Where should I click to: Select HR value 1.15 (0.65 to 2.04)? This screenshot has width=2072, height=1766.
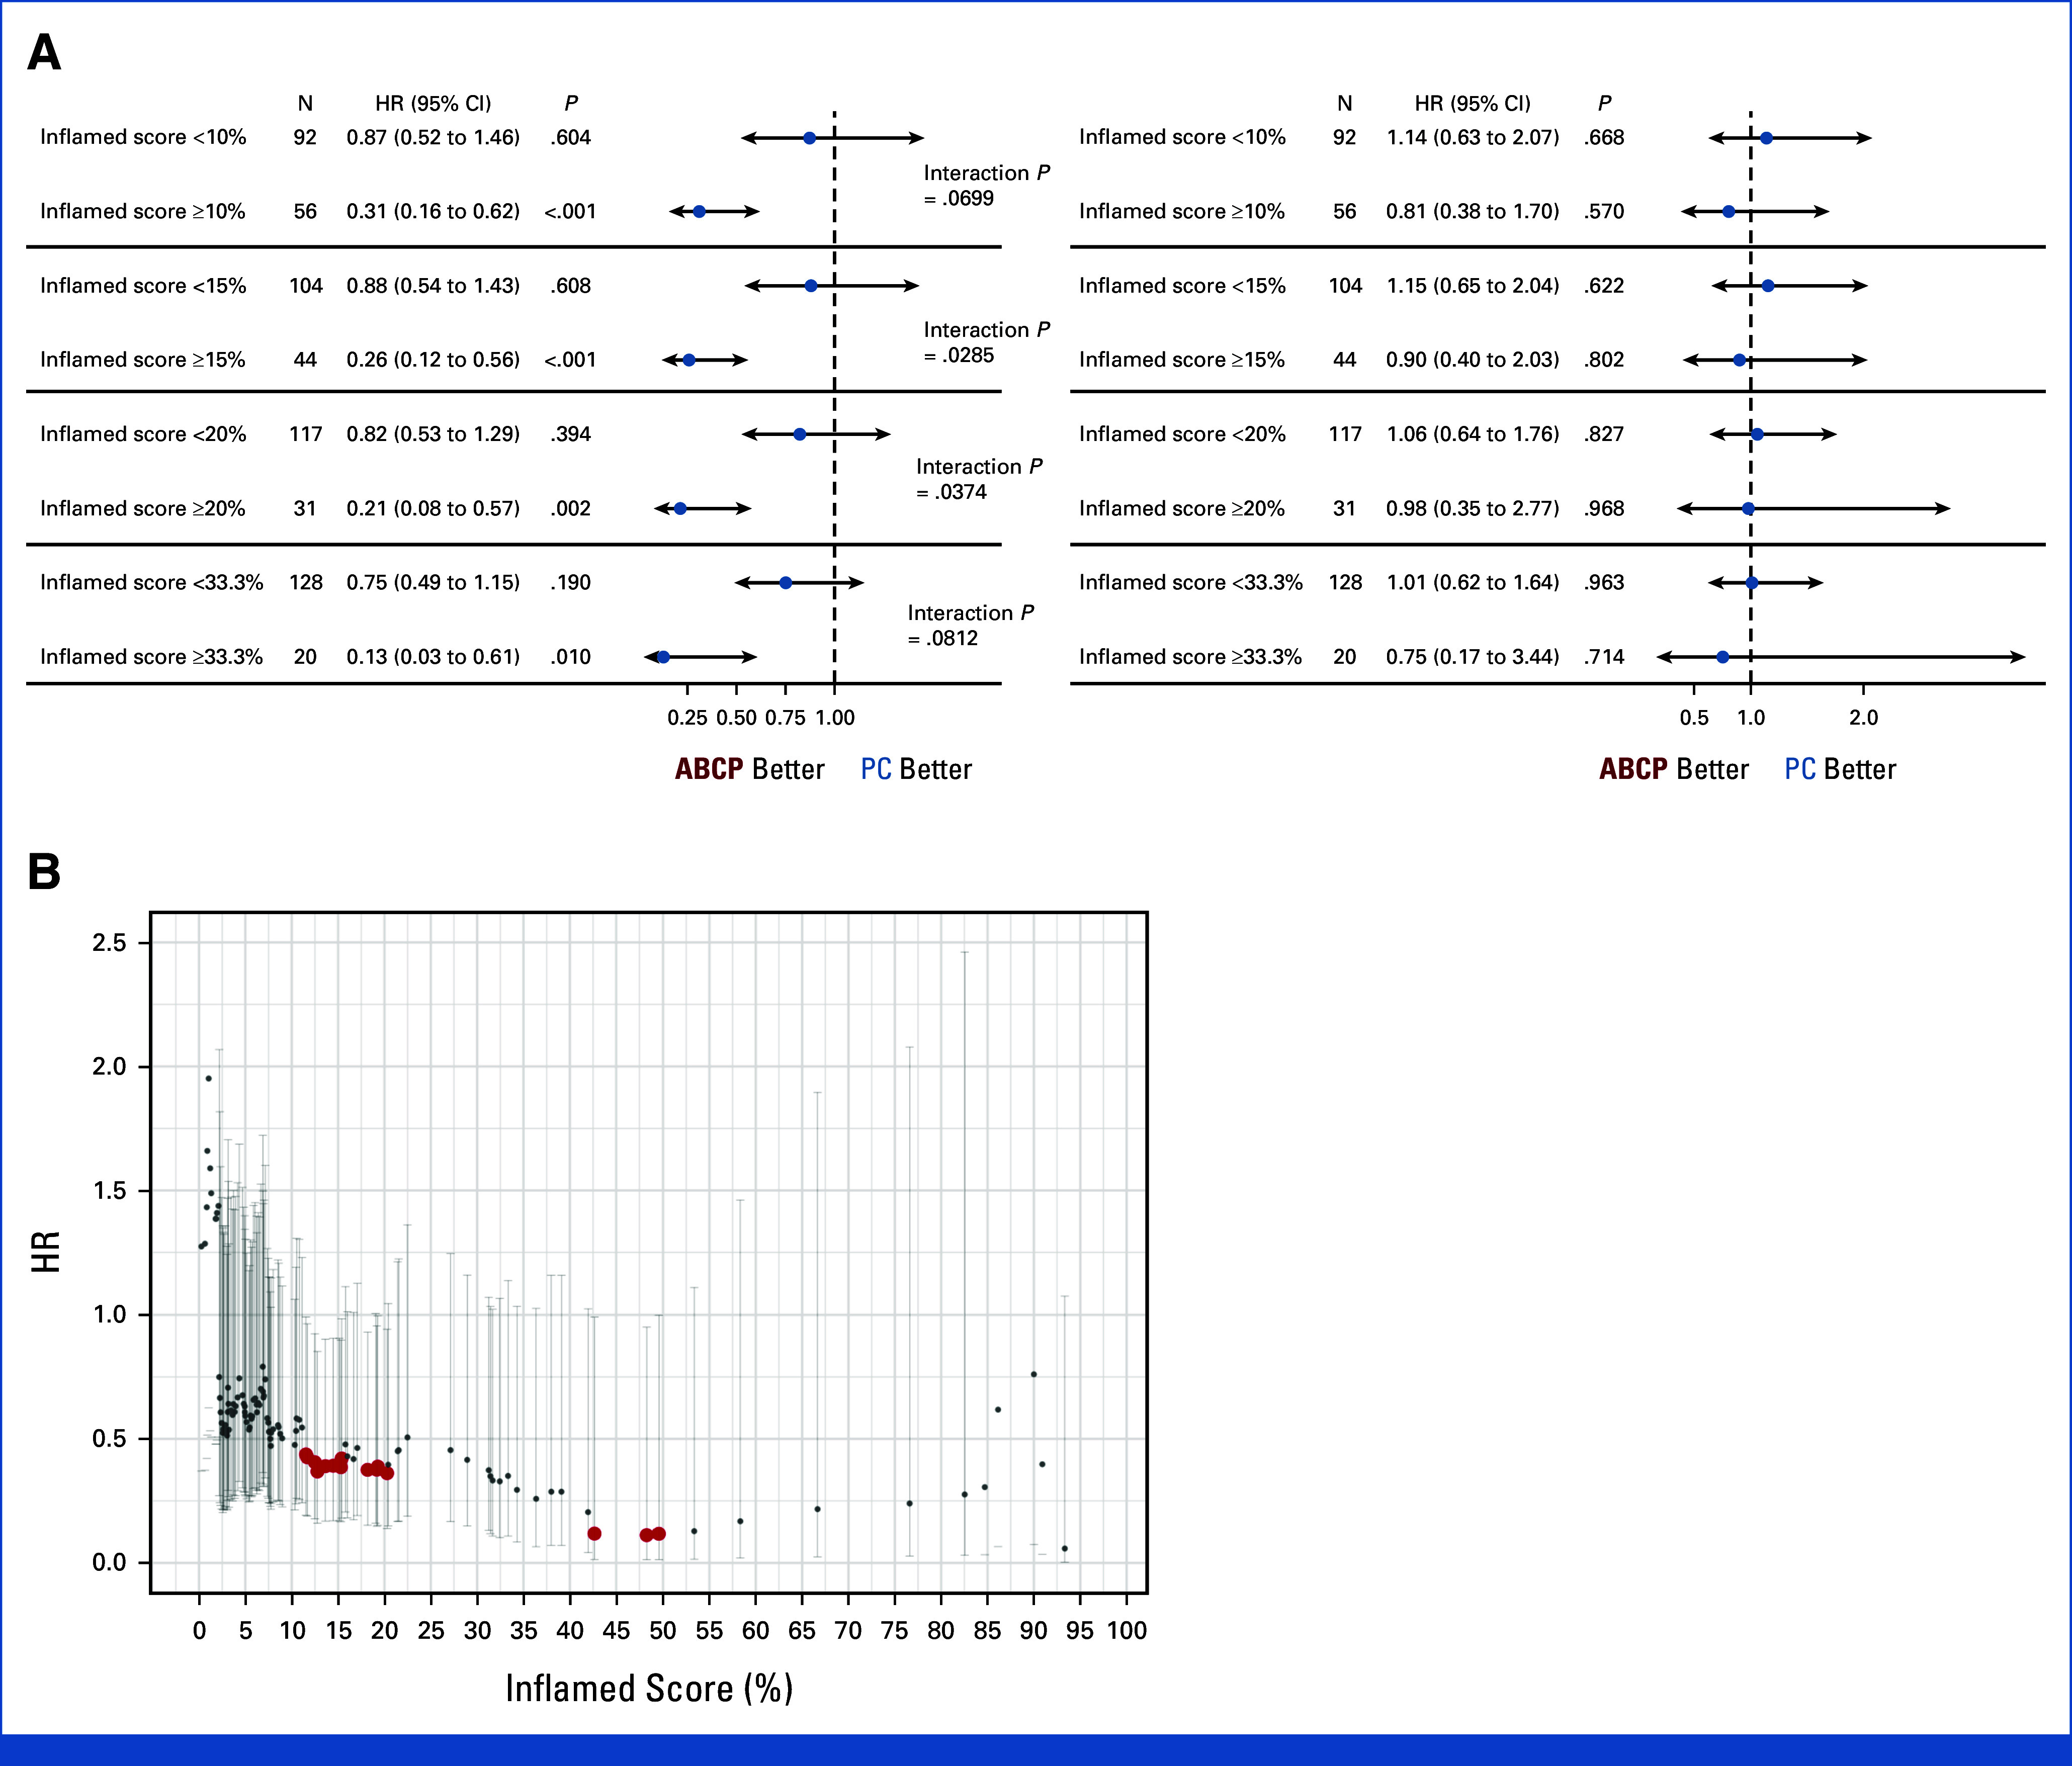(x=1473, y=286)
